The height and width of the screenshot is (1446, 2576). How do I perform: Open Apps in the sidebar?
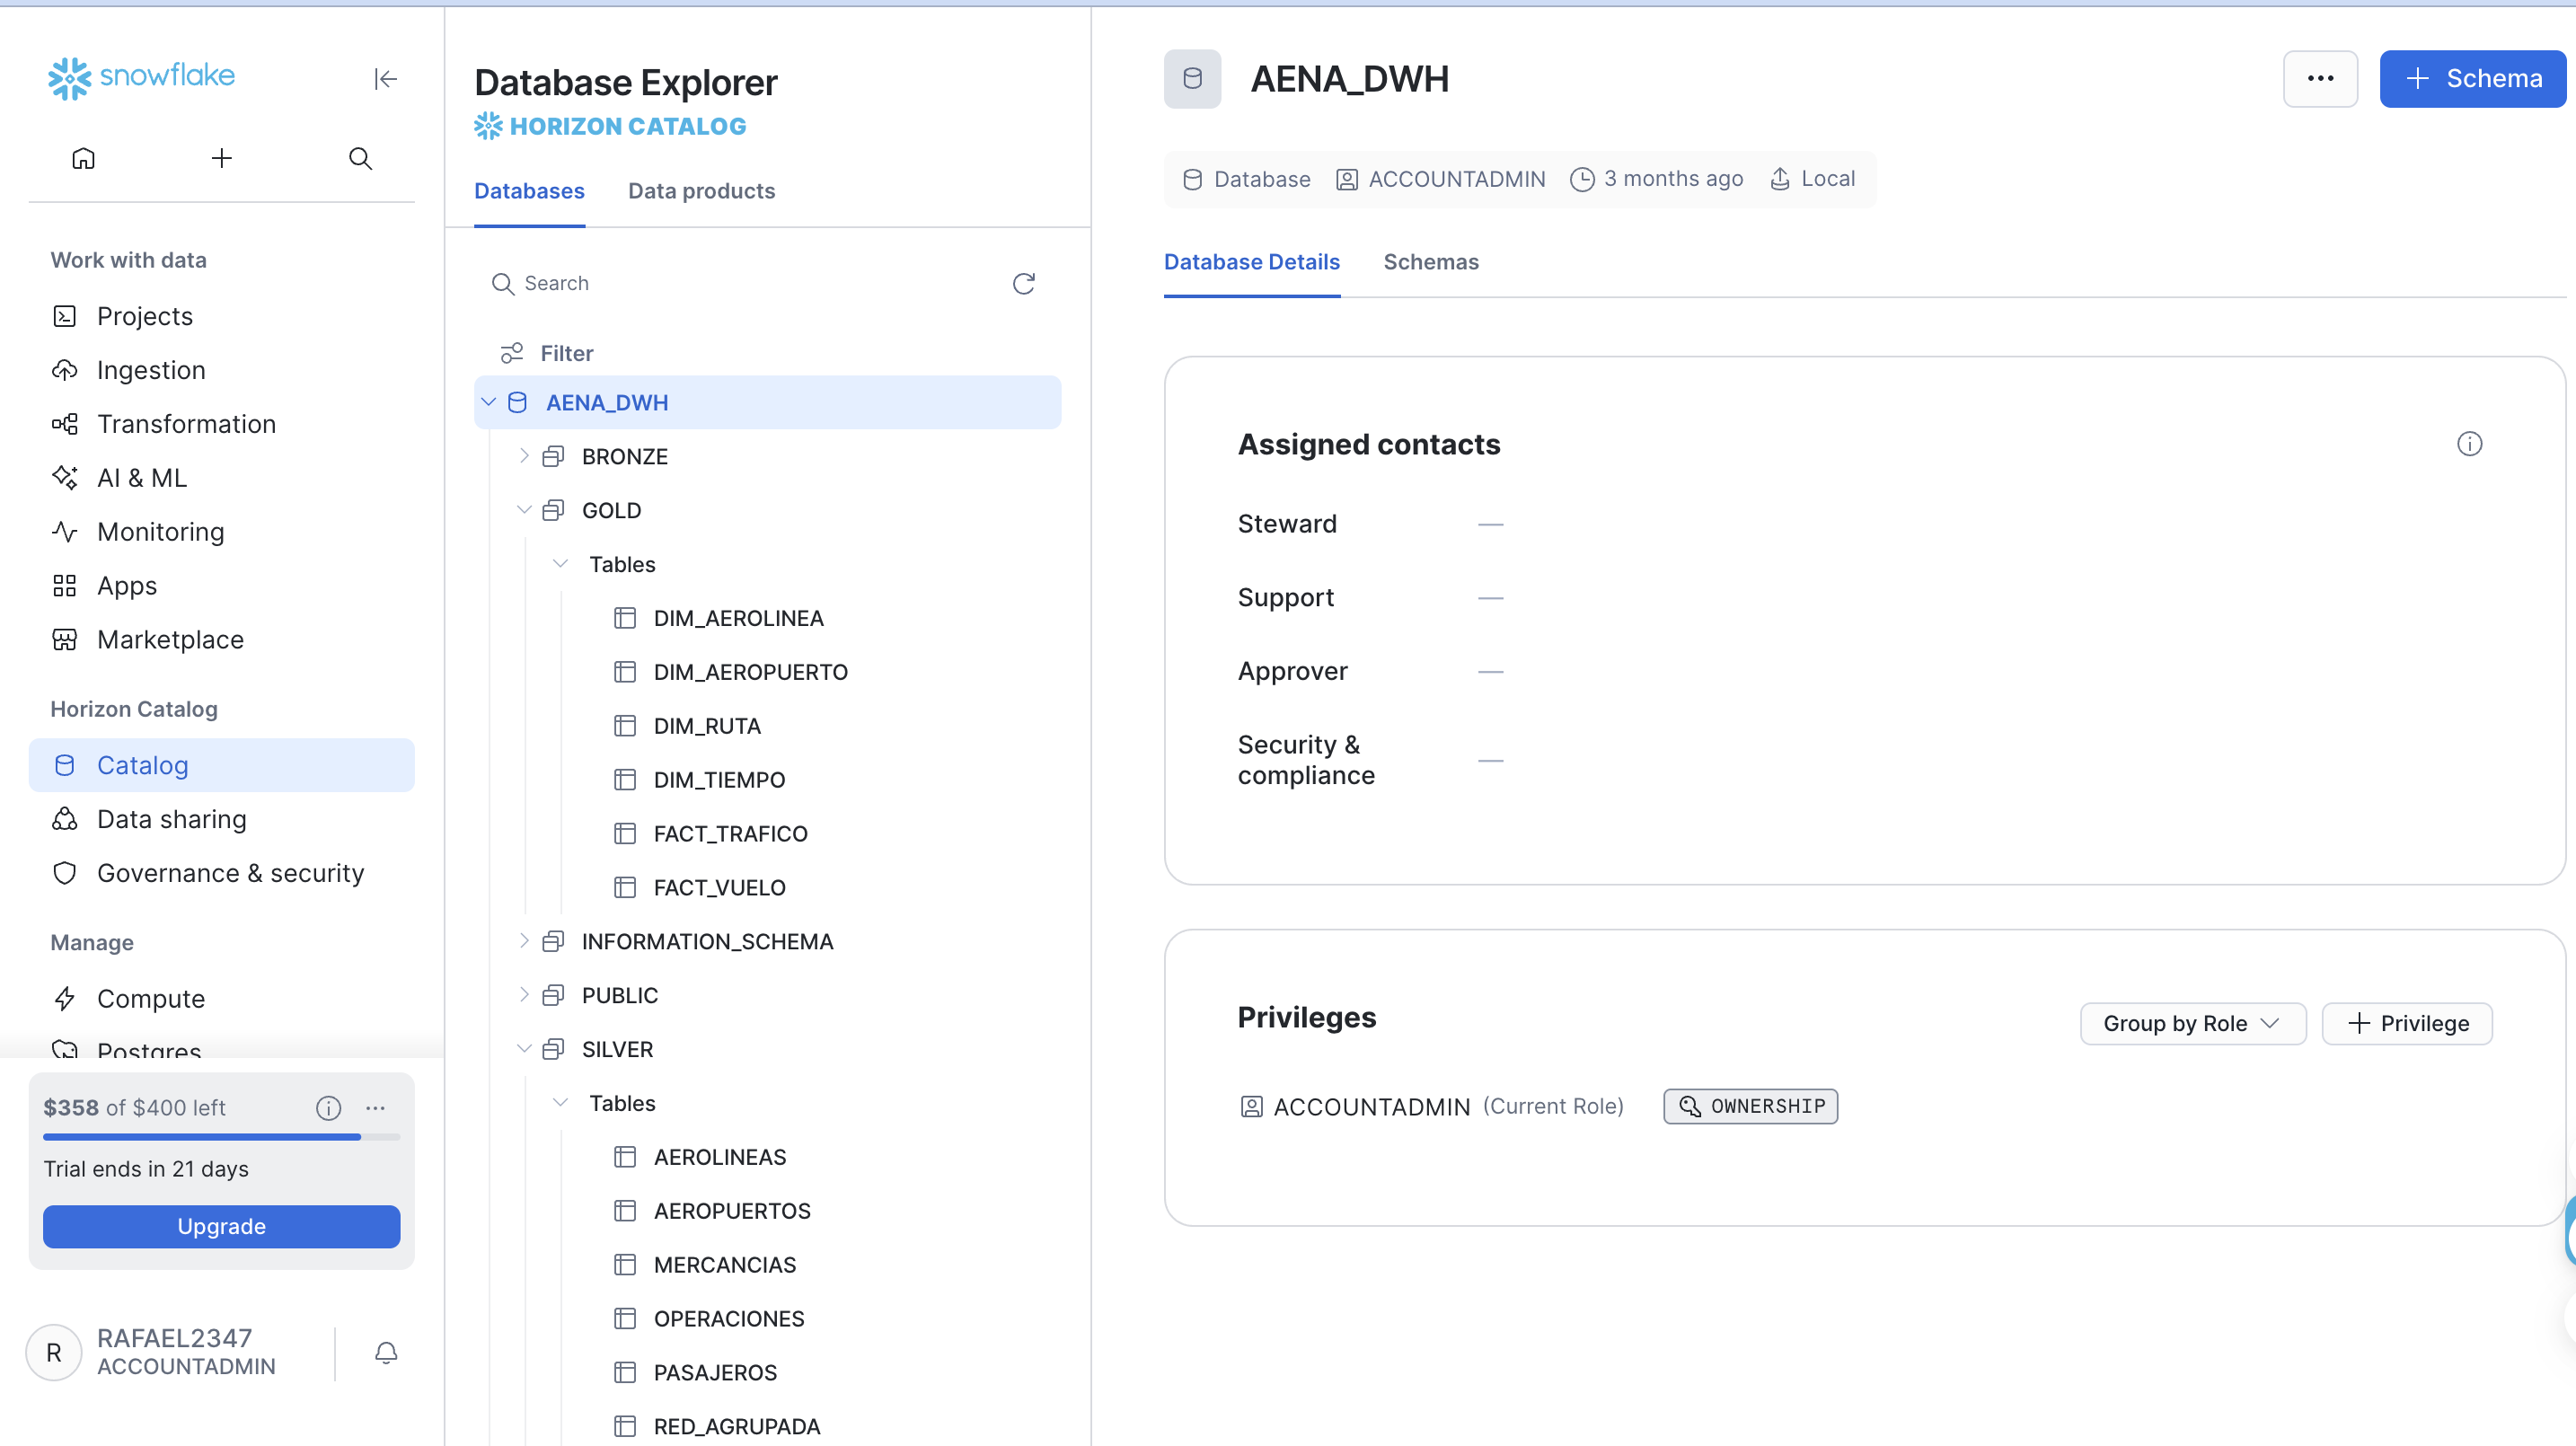tap(222, 586)
